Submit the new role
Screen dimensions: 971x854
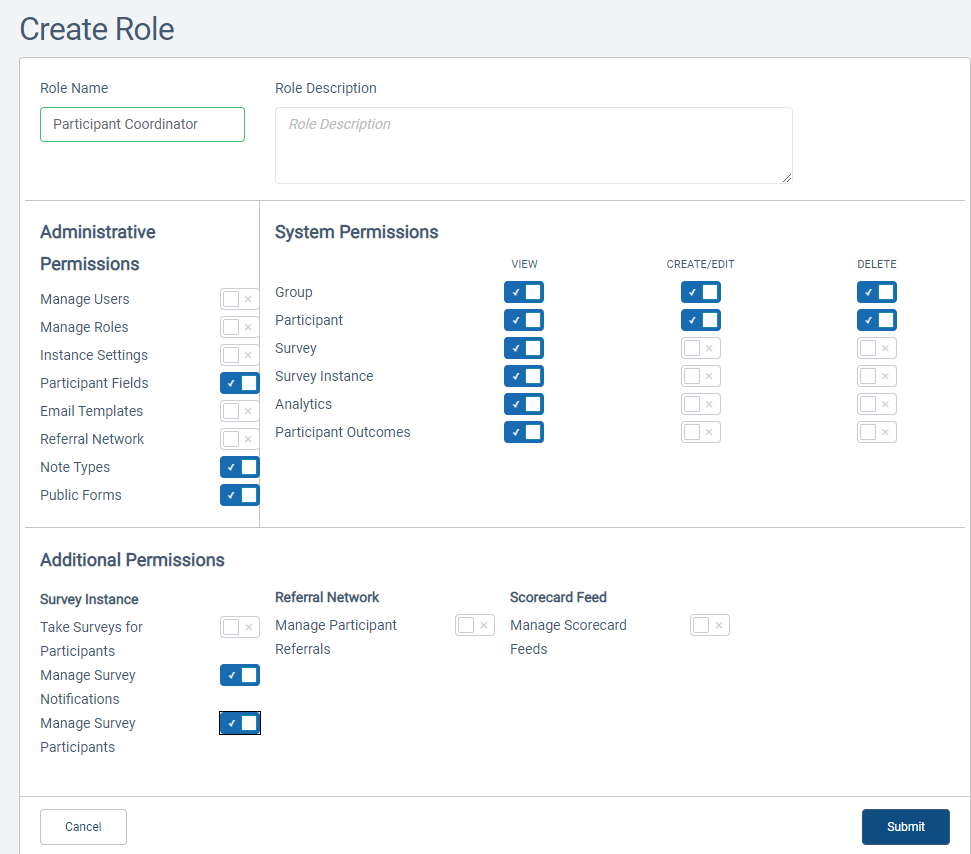point(905,827)
